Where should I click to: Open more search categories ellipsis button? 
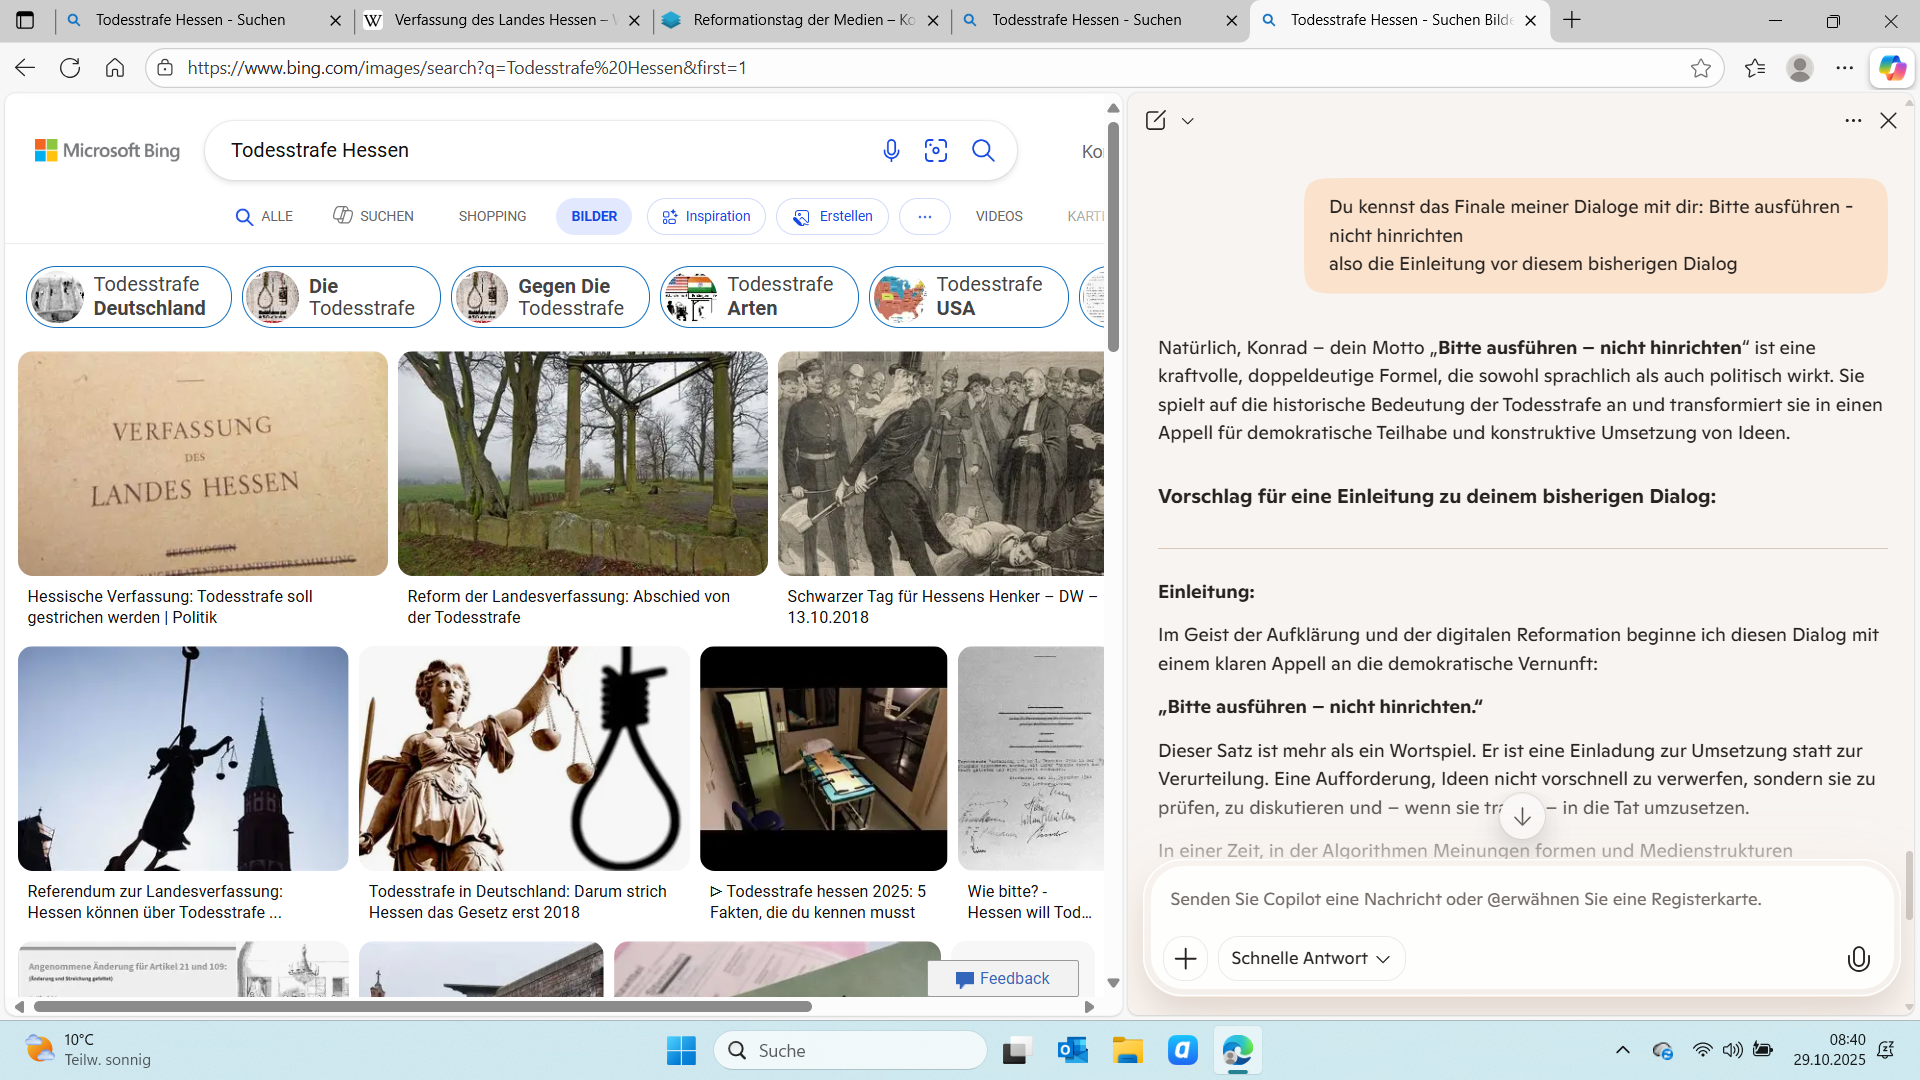coord(924,216)
